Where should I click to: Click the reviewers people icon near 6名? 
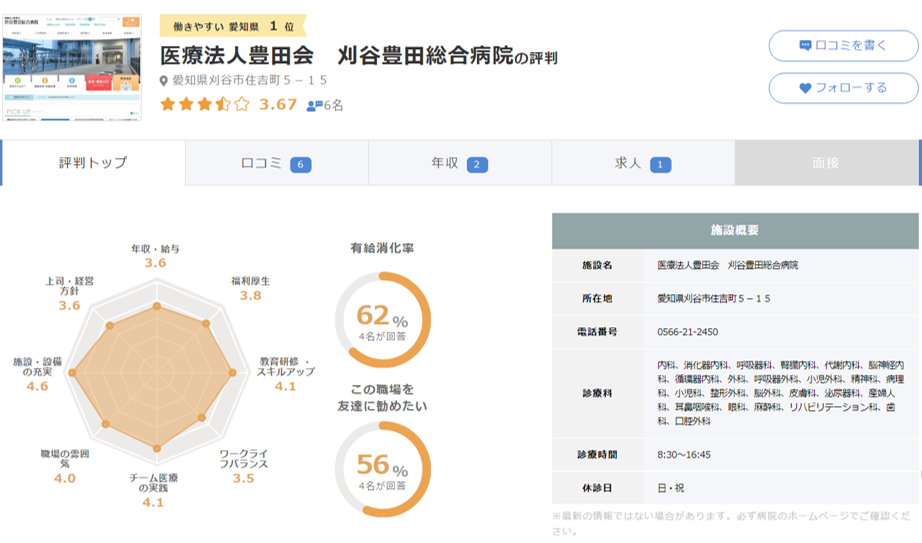pyautogui.click(x=314, y=105)
